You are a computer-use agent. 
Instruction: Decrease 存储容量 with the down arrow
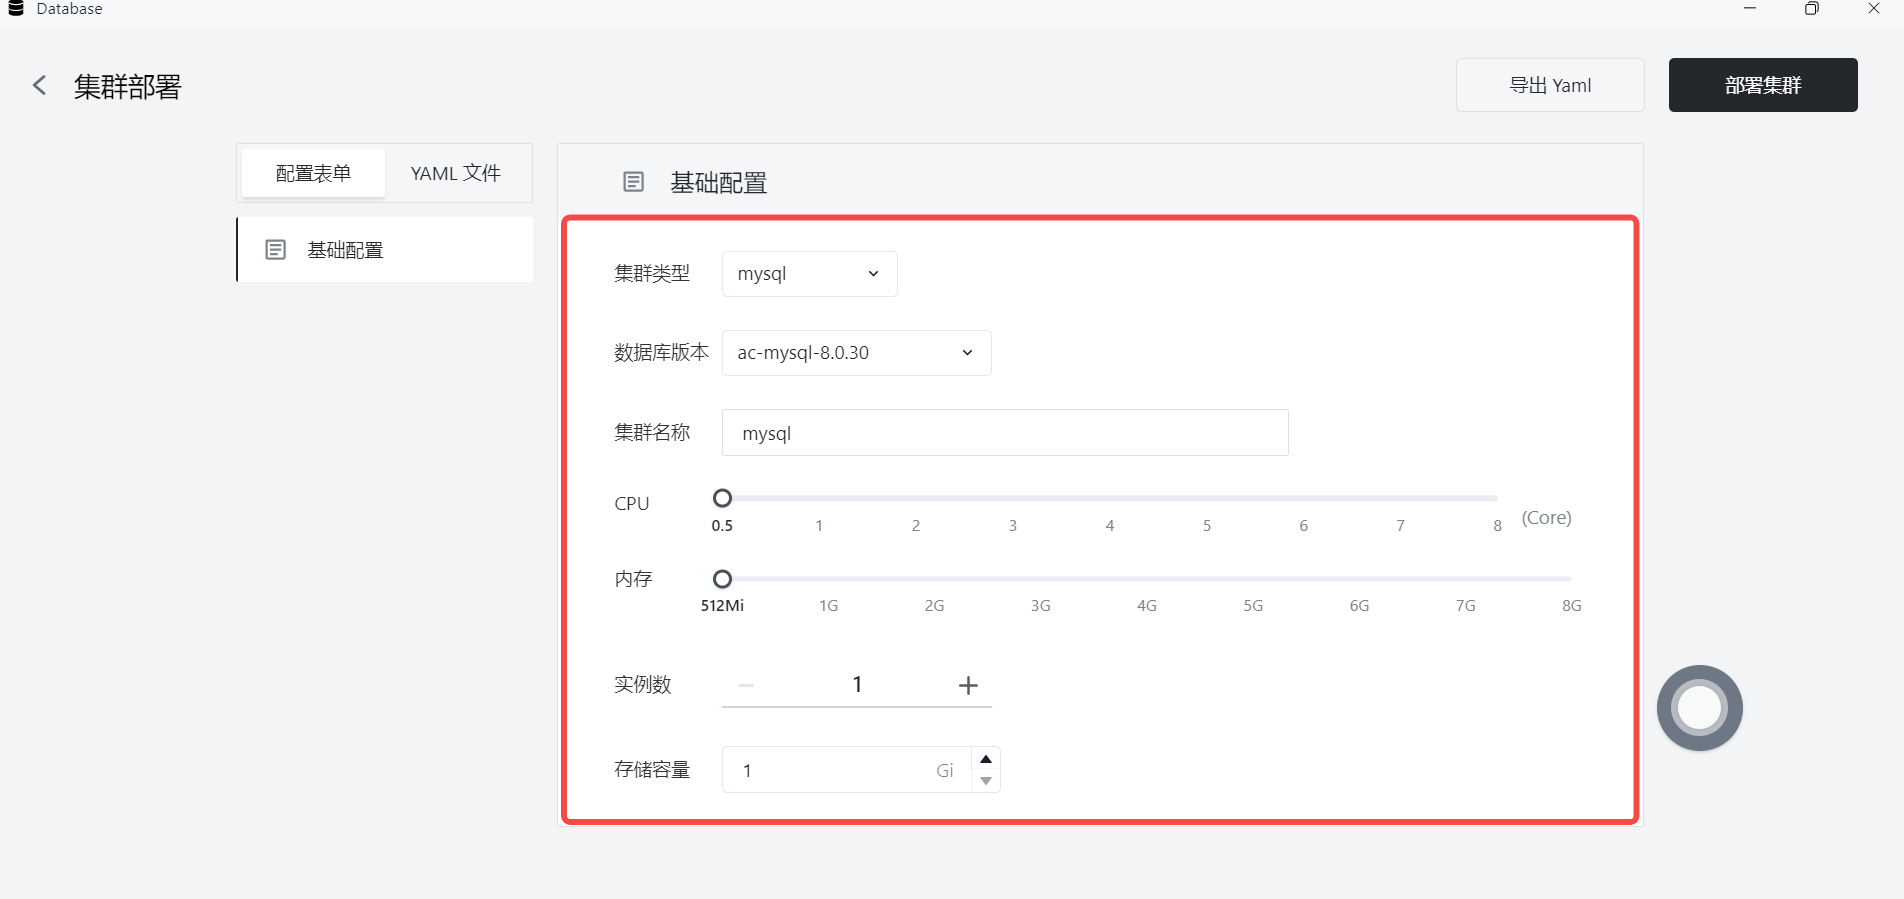[986, 781]
